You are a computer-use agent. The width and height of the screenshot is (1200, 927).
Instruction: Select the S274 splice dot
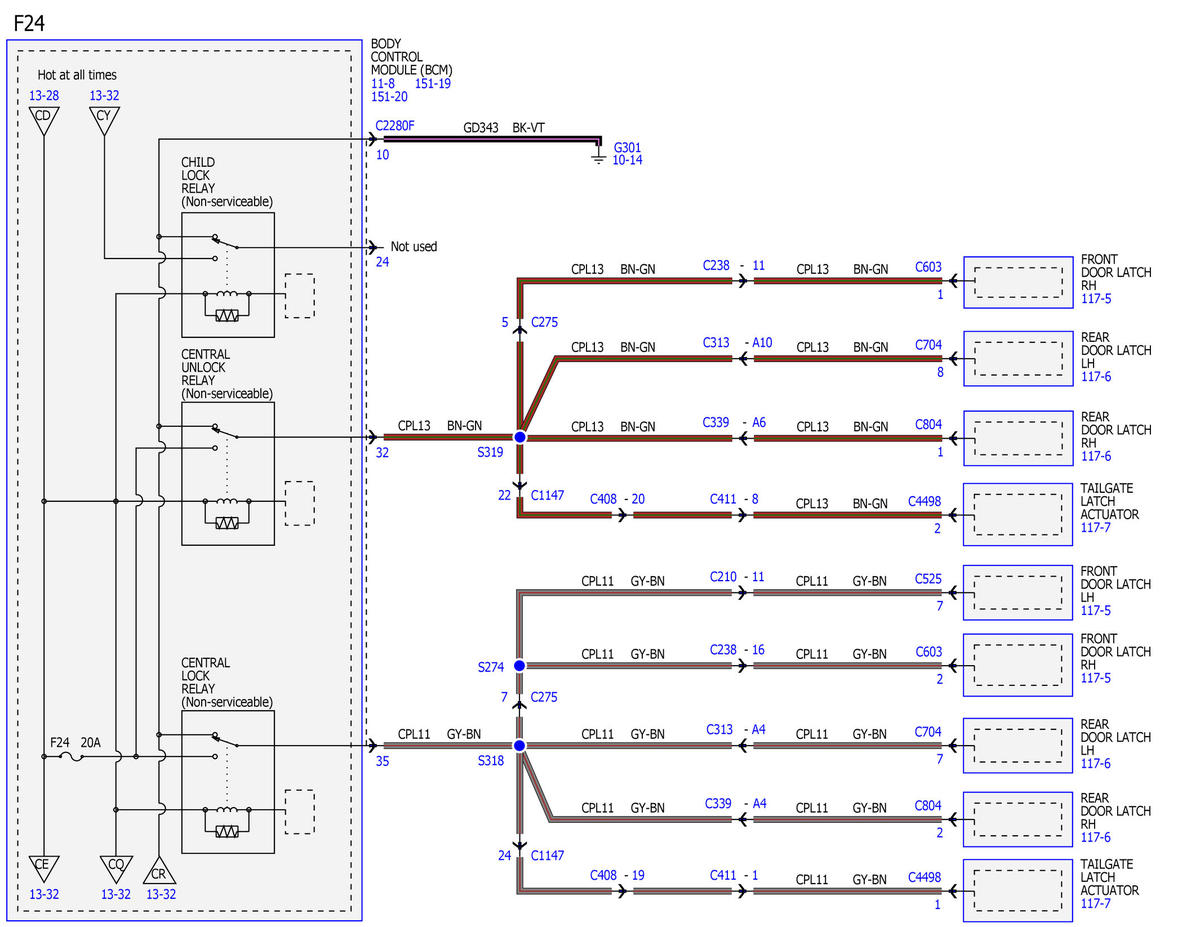520,665
